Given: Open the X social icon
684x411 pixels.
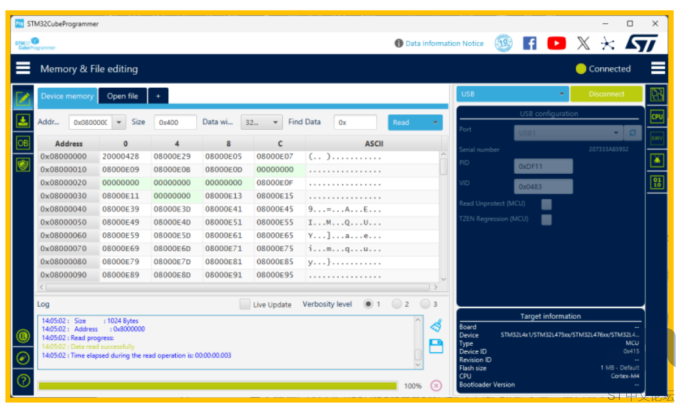Looking at the screenshot, I should pos(583,43).
